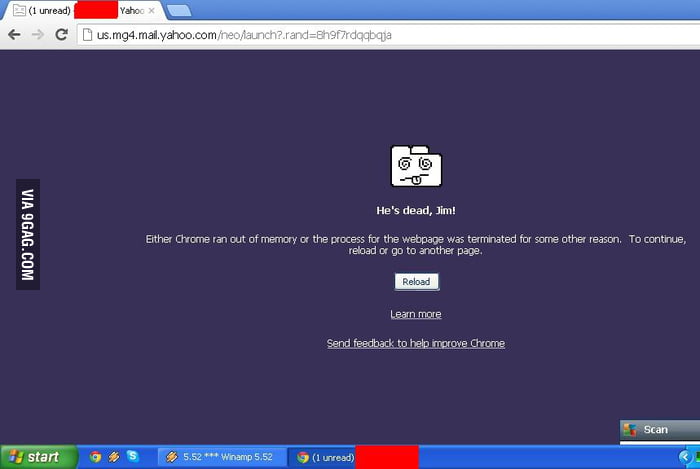The height and width of the screenshot is (469, 700).
Task: Close the Yahoo mail tab
Action: click(151, 10)
